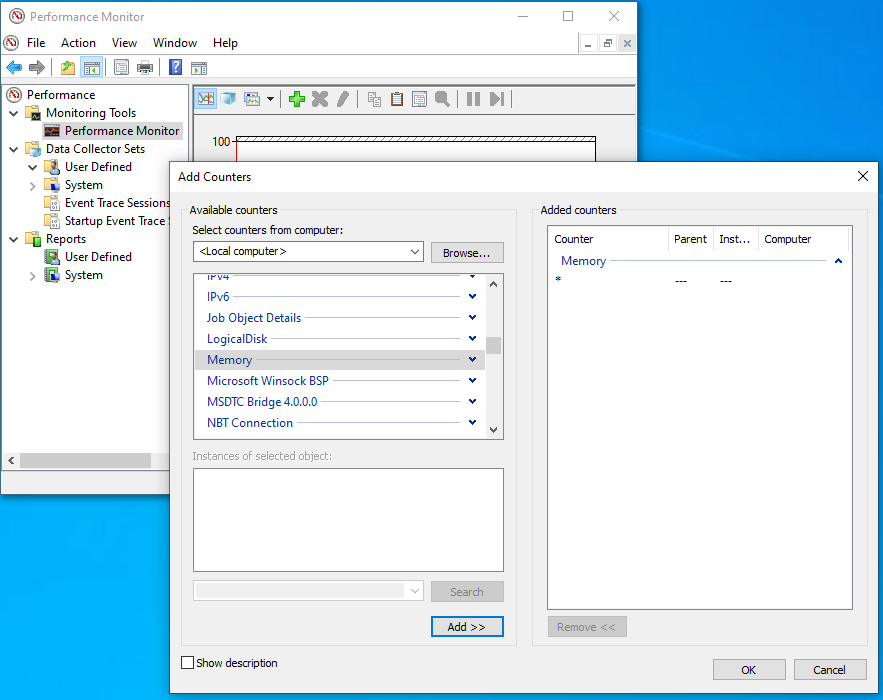Delete selected counter using the red X icon

click(x=319, y=99)
